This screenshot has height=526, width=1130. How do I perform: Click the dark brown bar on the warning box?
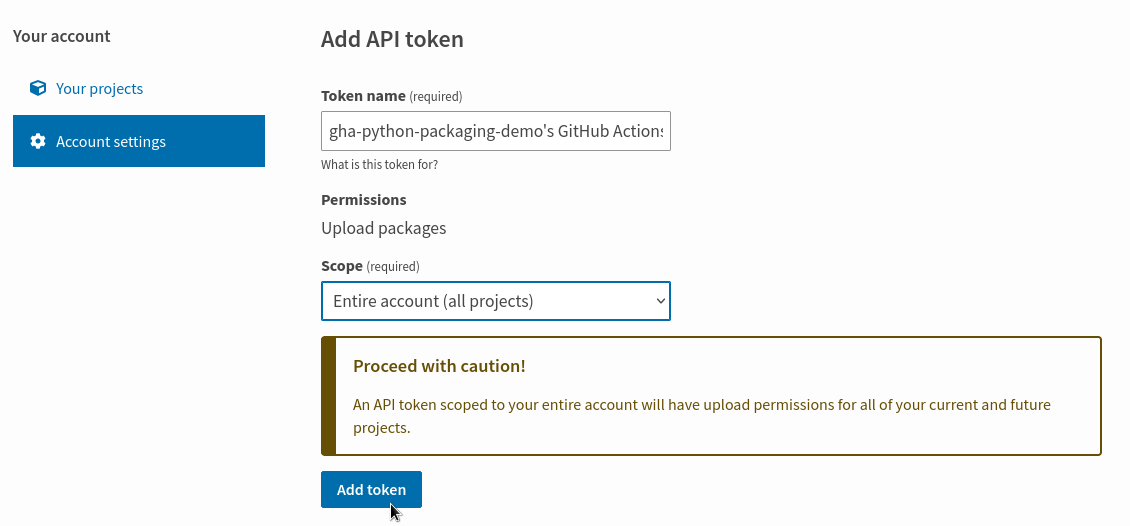point(328,396)
